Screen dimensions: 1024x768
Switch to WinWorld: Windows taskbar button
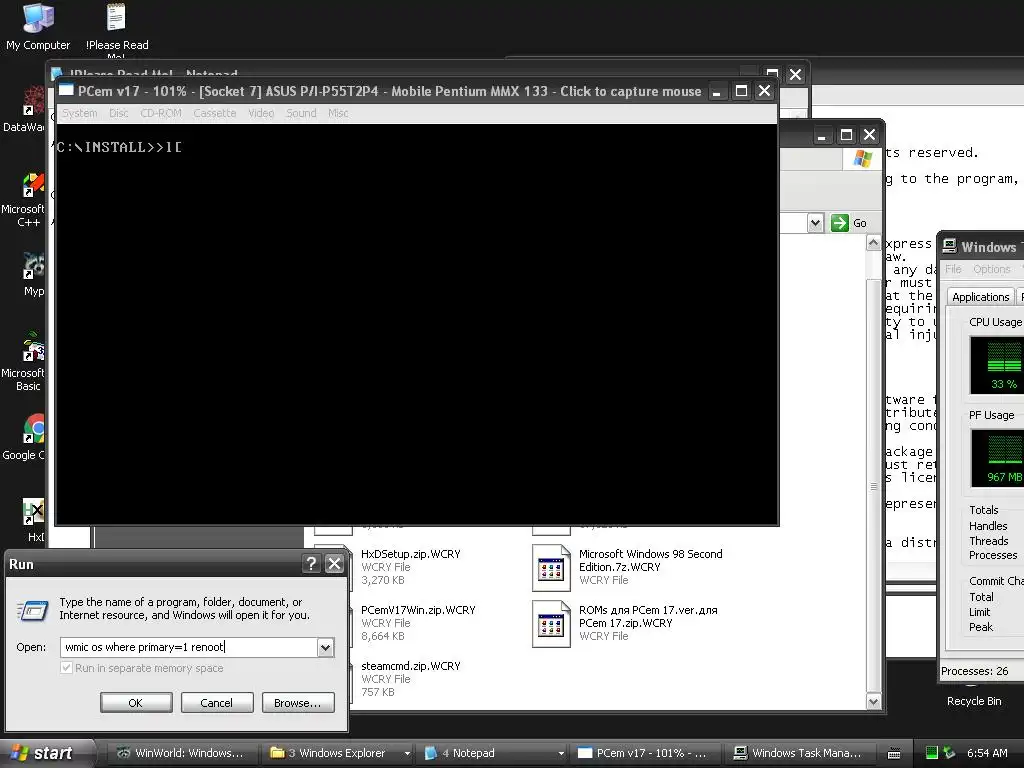(x=180, y=753)
